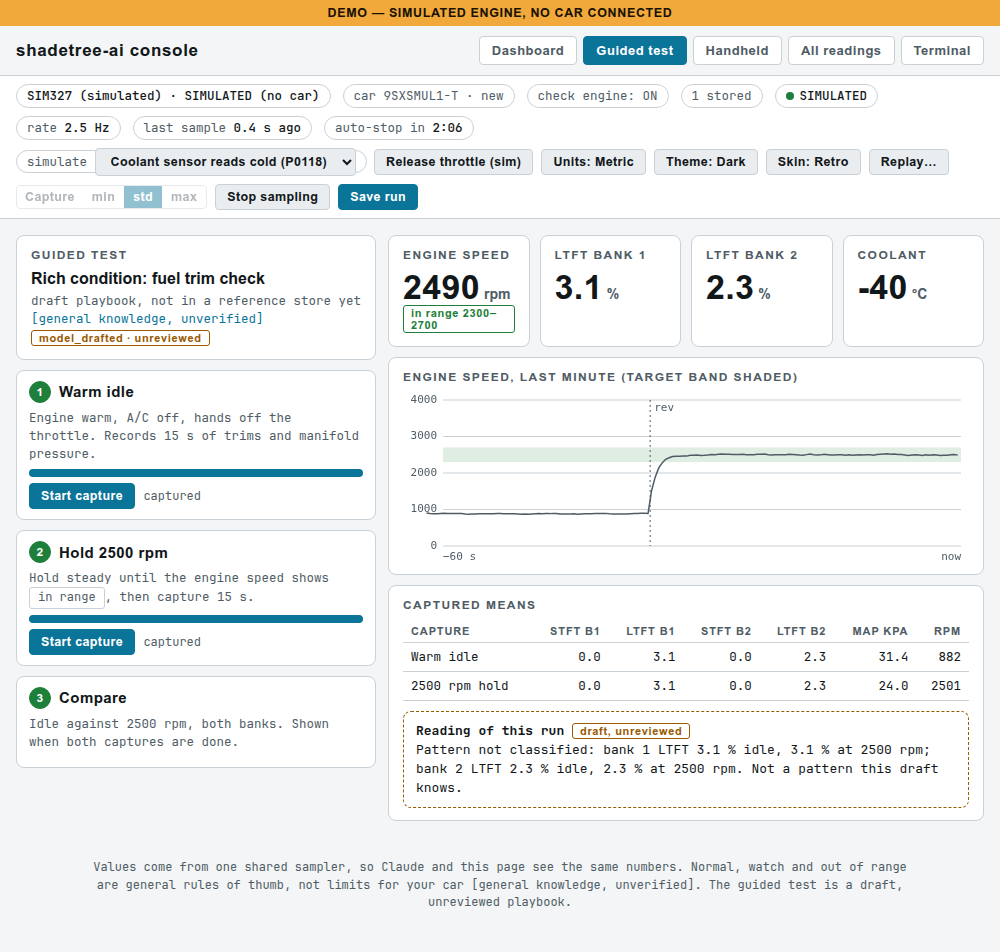Click the 'draft, unreviewed' badge
Screen dimensions: 1000x952
coord(631,731)
